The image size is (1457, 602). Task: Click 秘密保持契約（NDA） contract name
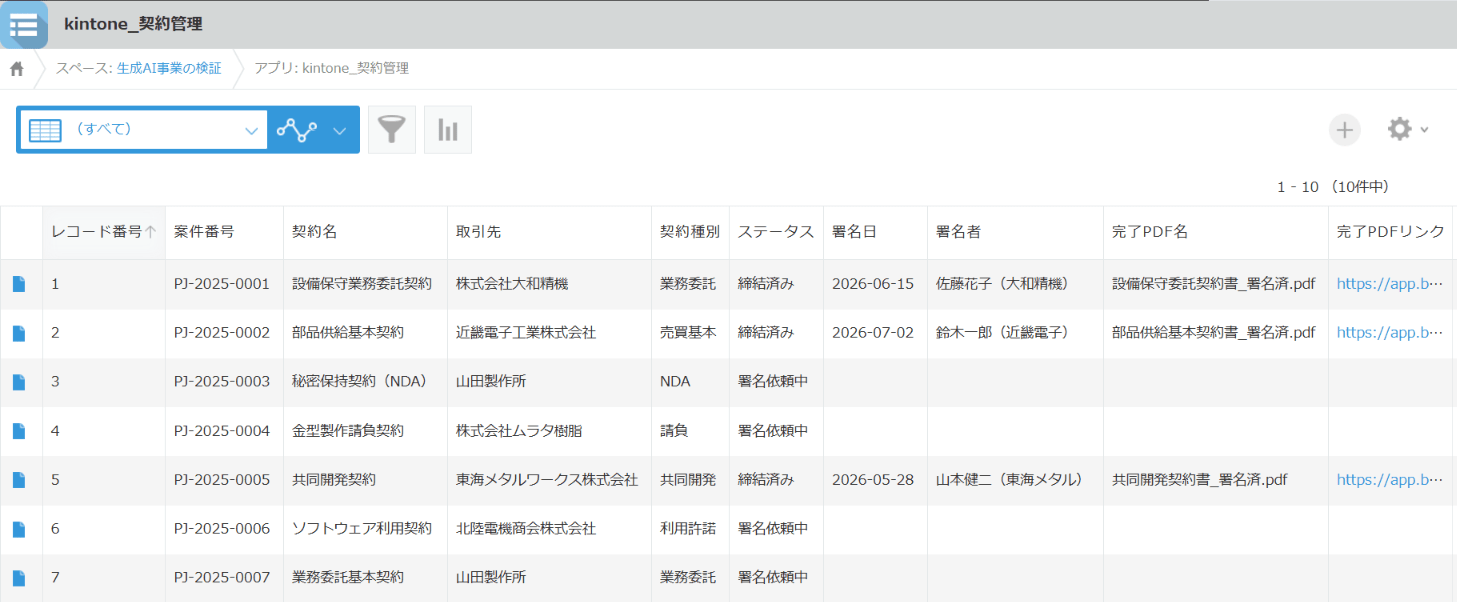(x=360, y=382)
